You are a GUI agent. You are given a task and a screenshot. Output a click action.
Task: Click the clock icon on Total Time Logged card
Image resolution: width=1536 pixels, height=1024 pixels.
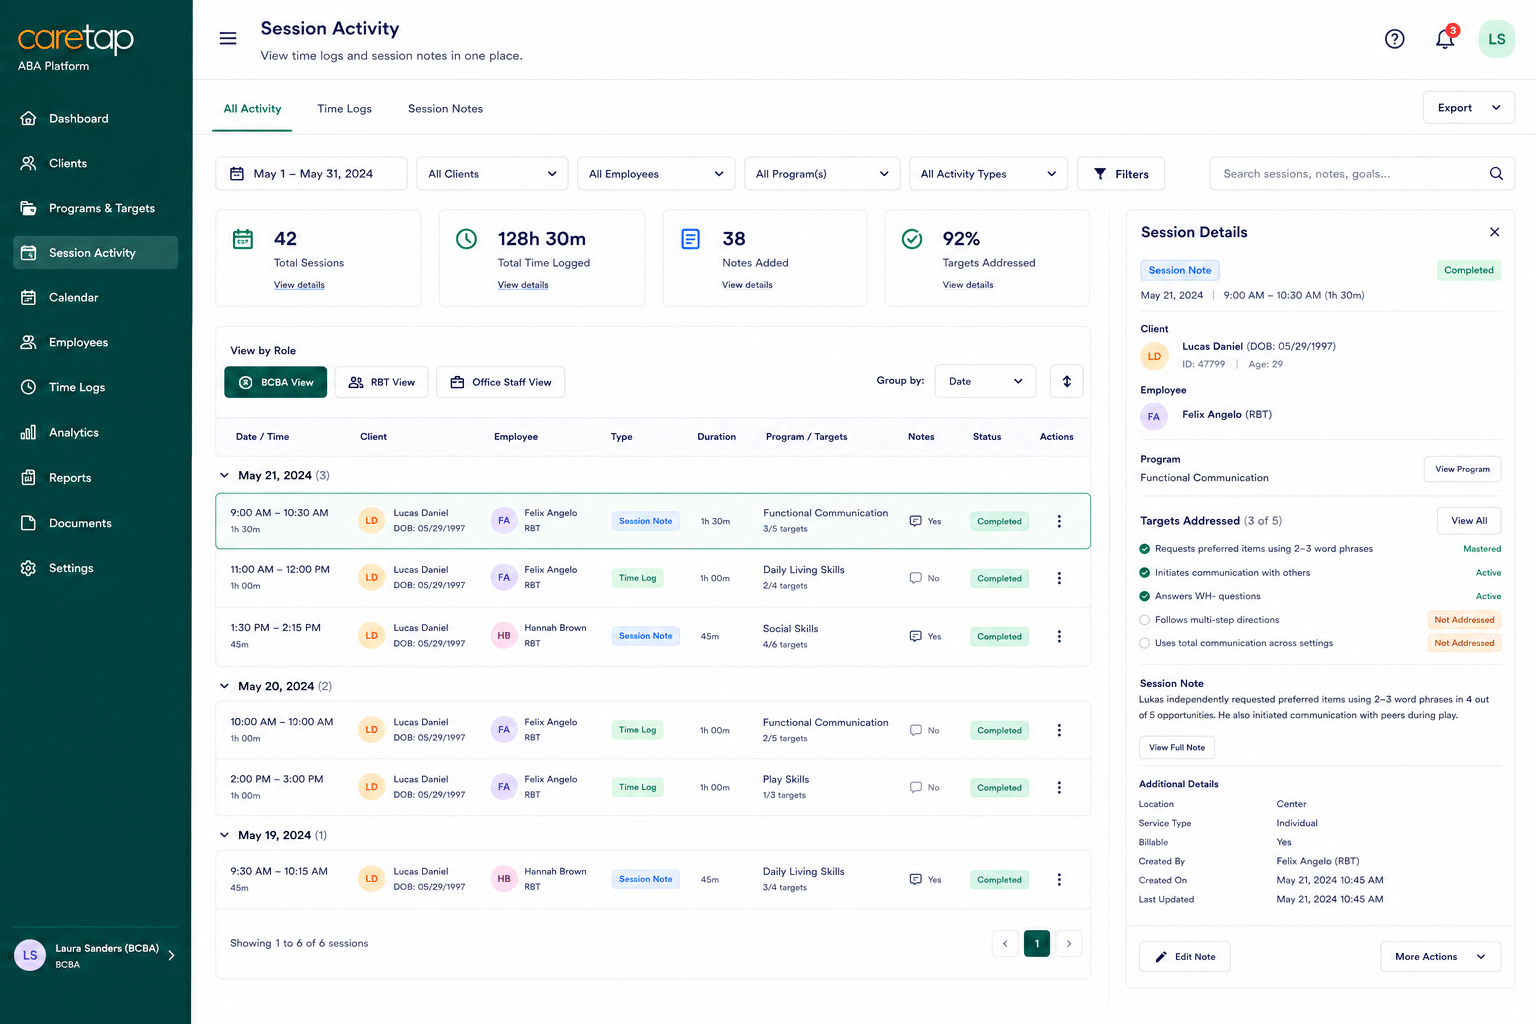(466, 239)
